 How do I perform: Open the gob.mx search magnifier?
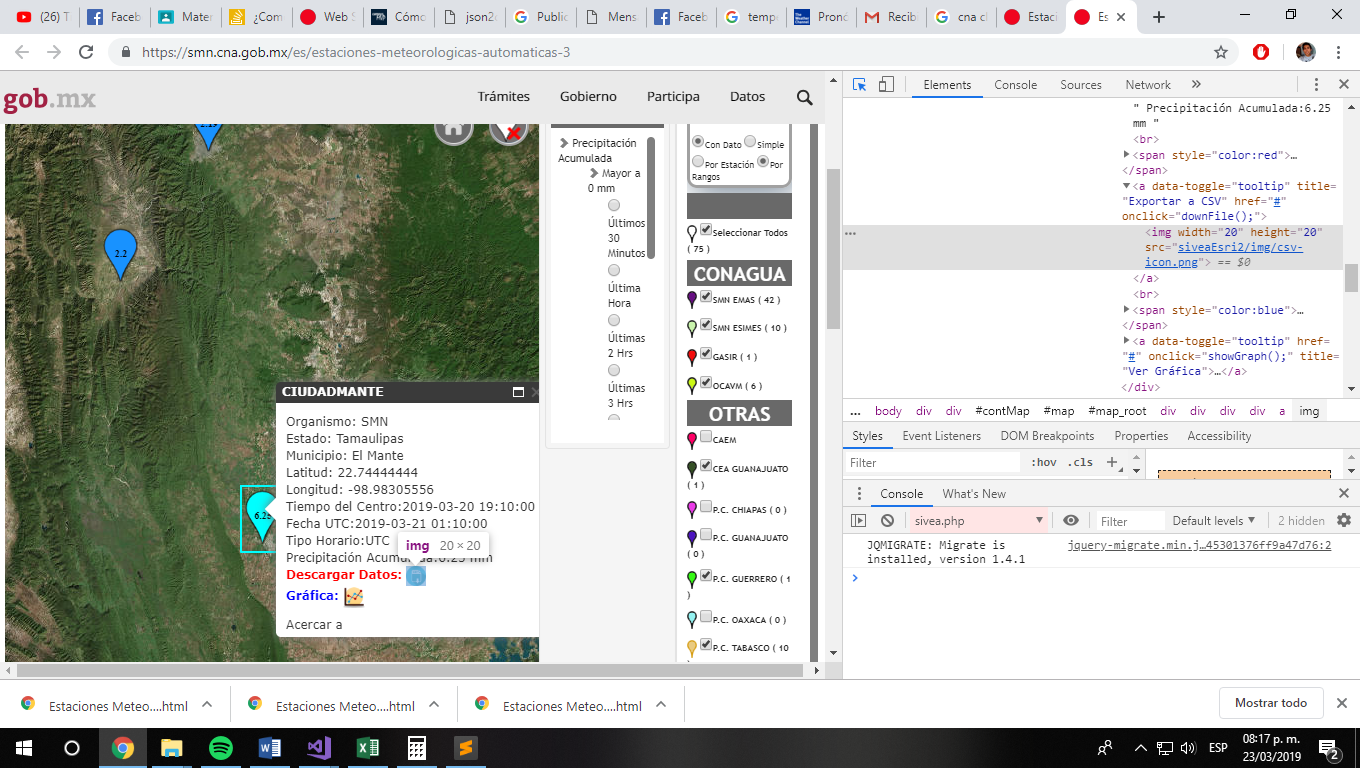click(x=804, y=97)
